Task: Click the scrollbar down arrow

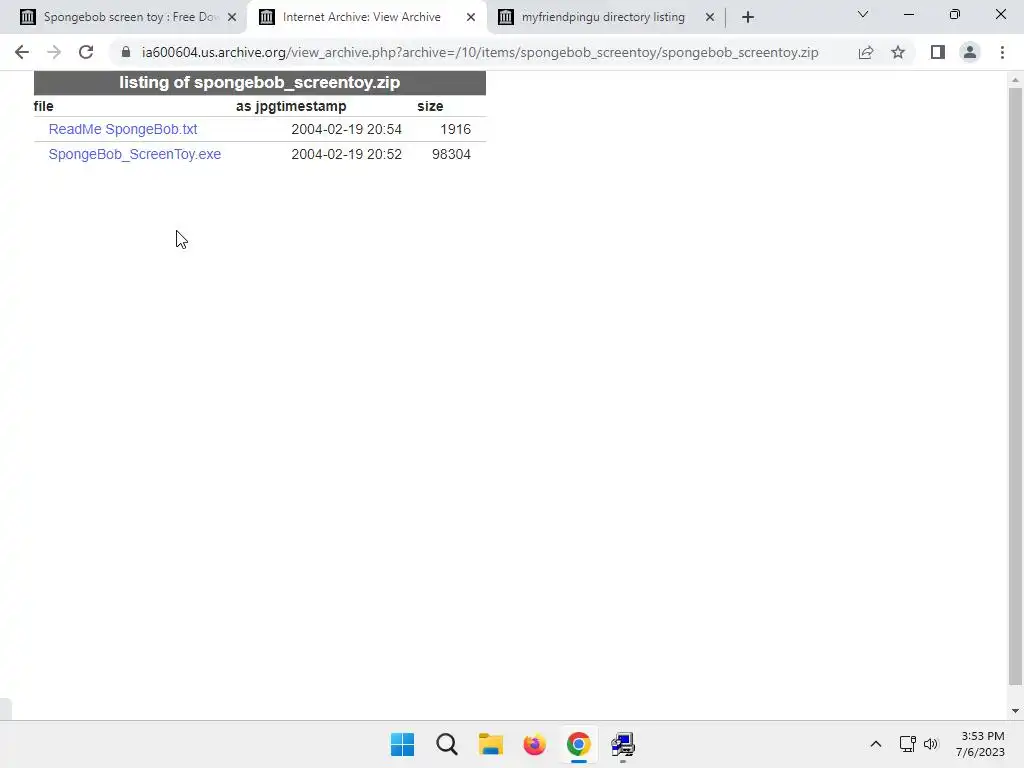Action: click(x=1015, y=711)
